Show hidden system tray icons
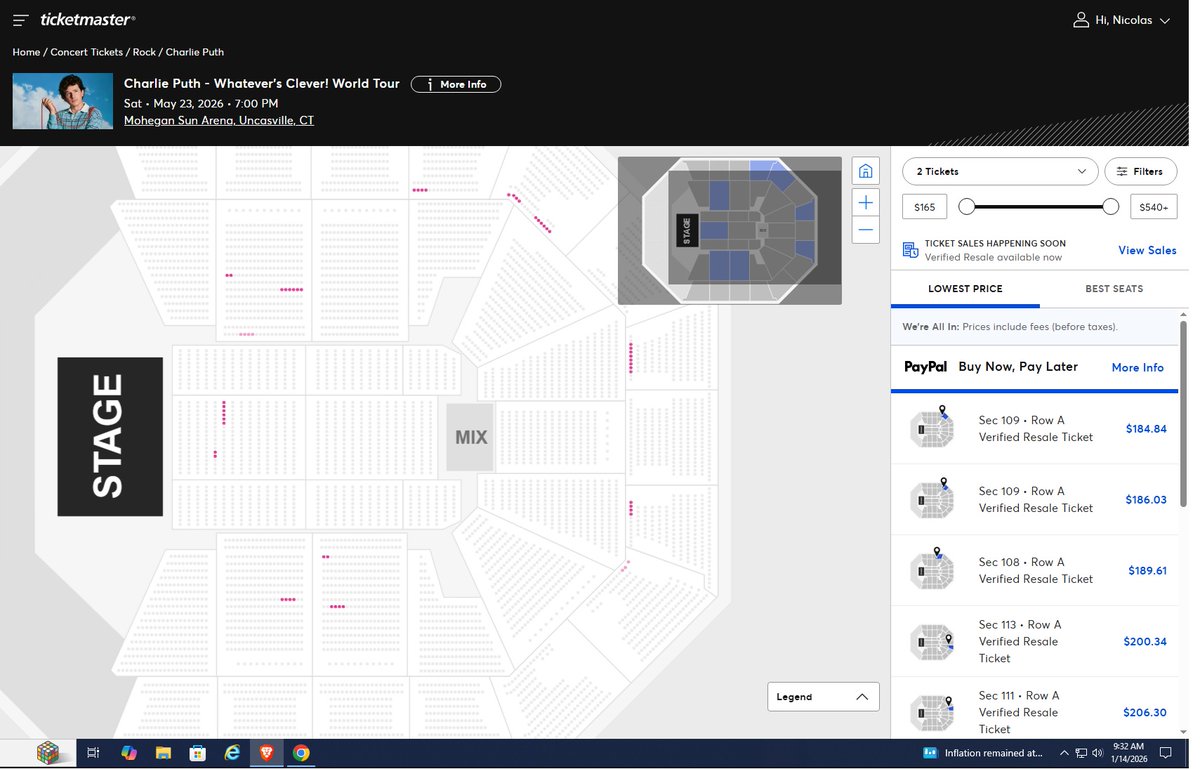The width and height of the screenshot is (1200, 769). point(1064,753)
